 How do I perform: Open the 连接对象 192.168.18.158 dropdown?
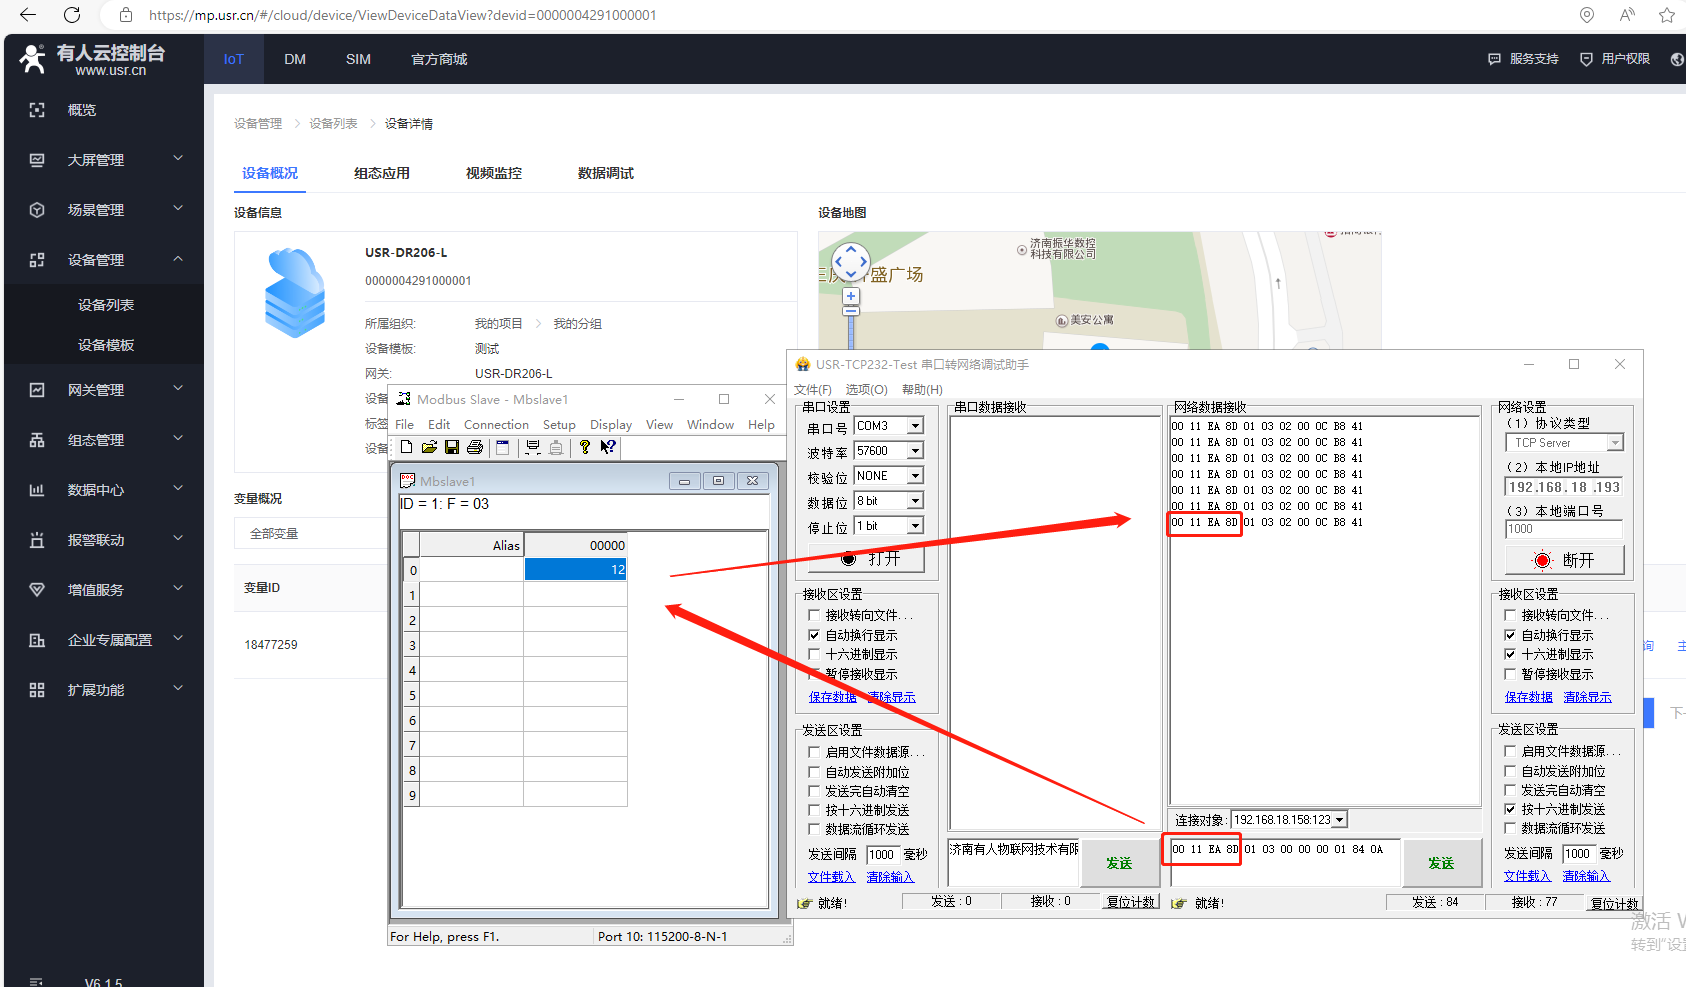(1340, 820)
